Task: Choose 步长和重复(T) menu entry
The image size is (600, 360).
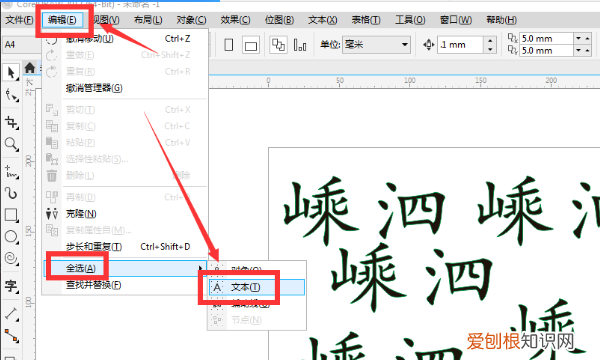Action: point(126,247)
